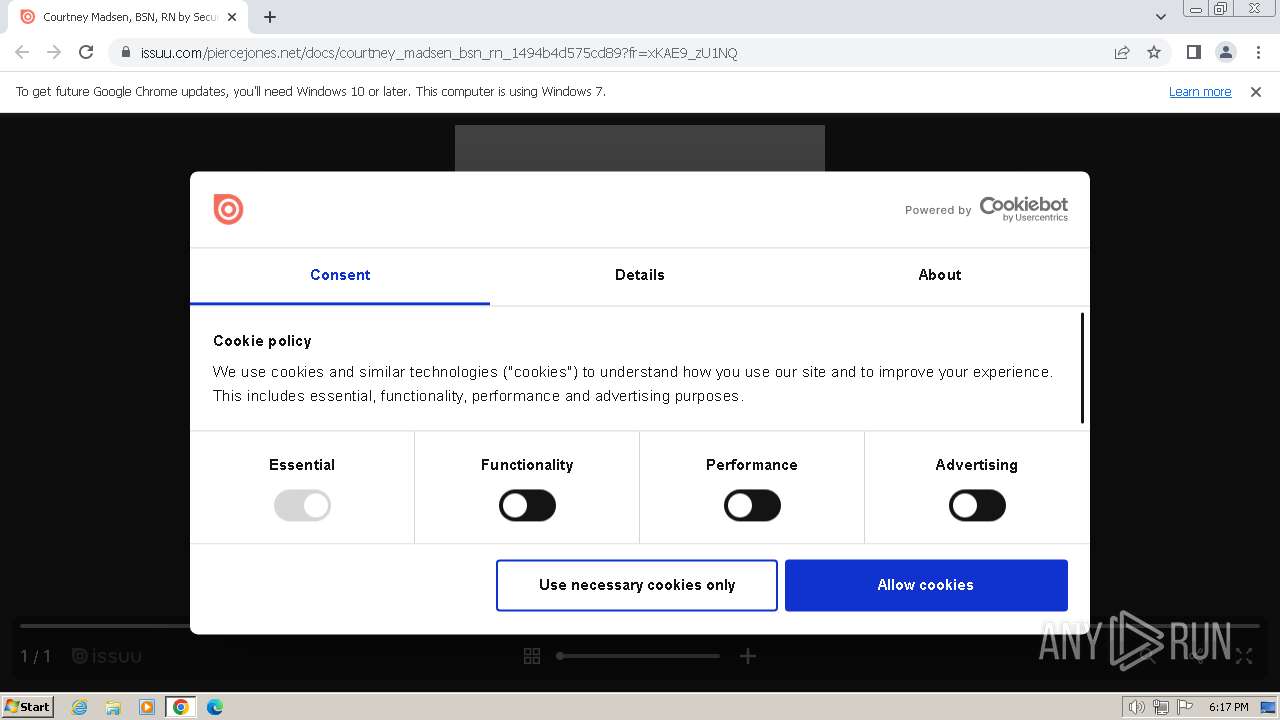Viewport: 1280px width, 720px height.
Task: Open volume control in system tray
Action: point(1137,707)
